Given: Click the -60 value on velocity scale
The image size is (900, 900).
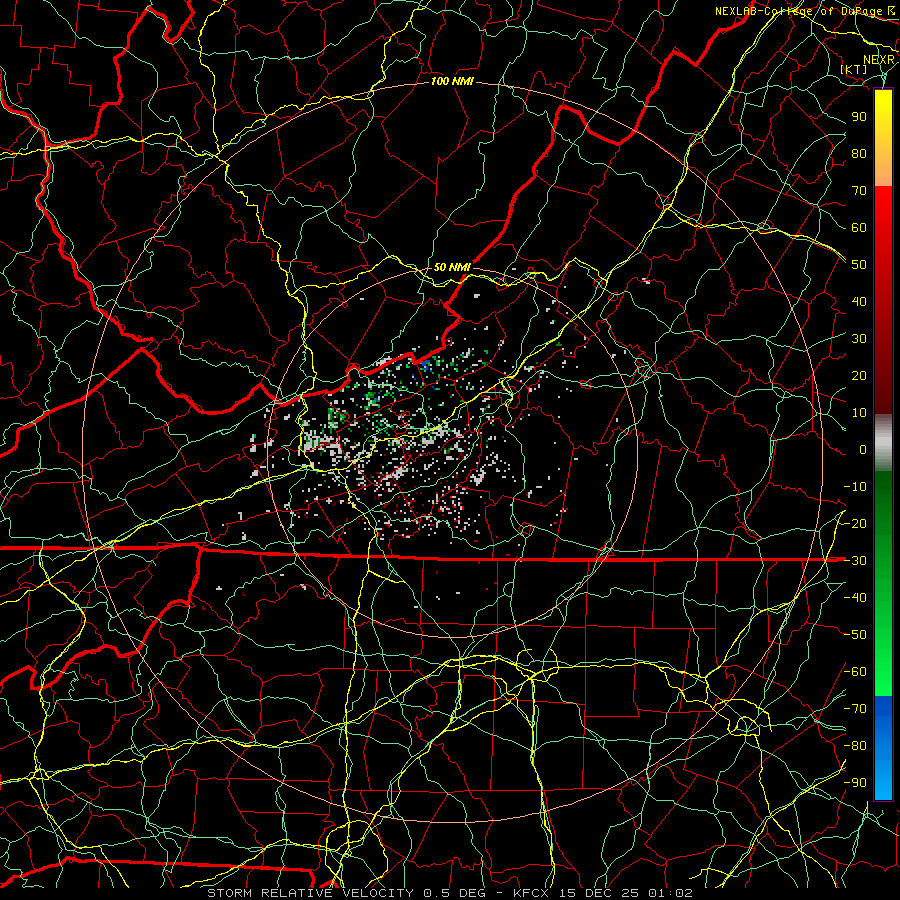Looking at the screenshot, I should [855, 672].
